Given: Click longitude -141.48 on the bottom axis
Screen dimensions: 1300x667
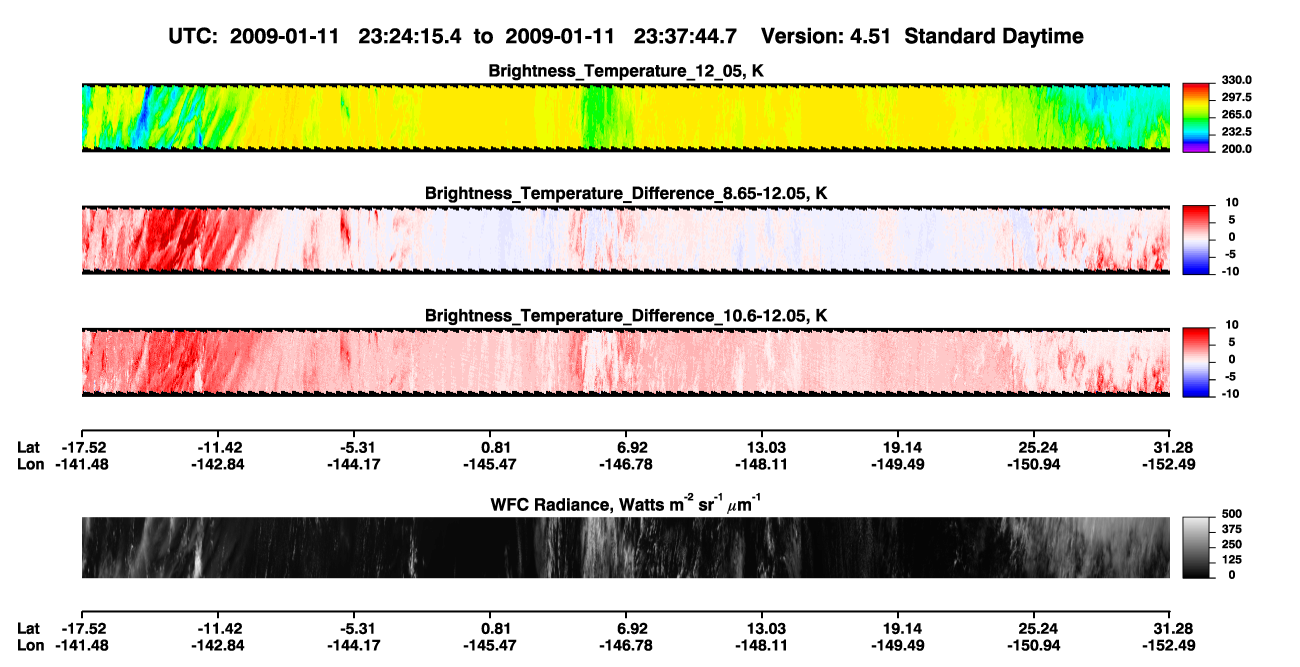Looking at the screenshot, I should pyautogui.click(x=81, y=645).
